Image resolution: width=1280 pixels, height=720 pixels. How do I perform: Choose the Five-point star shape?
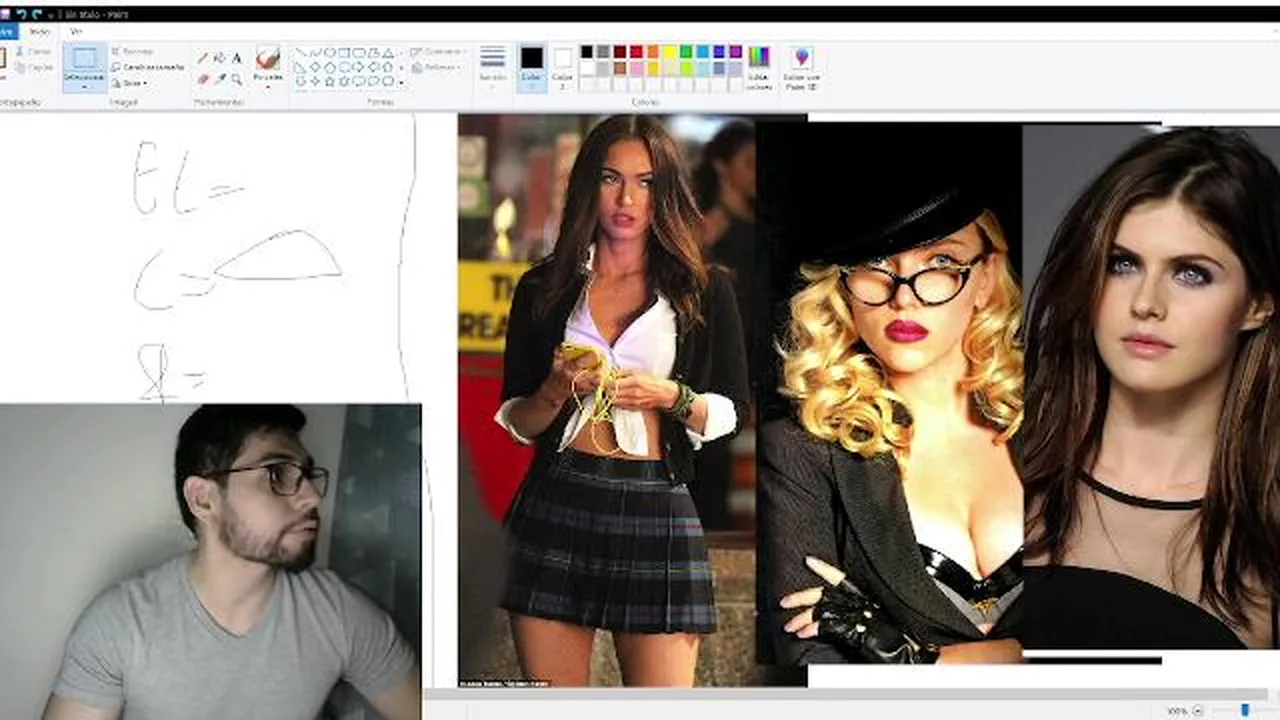pos(329,81)
